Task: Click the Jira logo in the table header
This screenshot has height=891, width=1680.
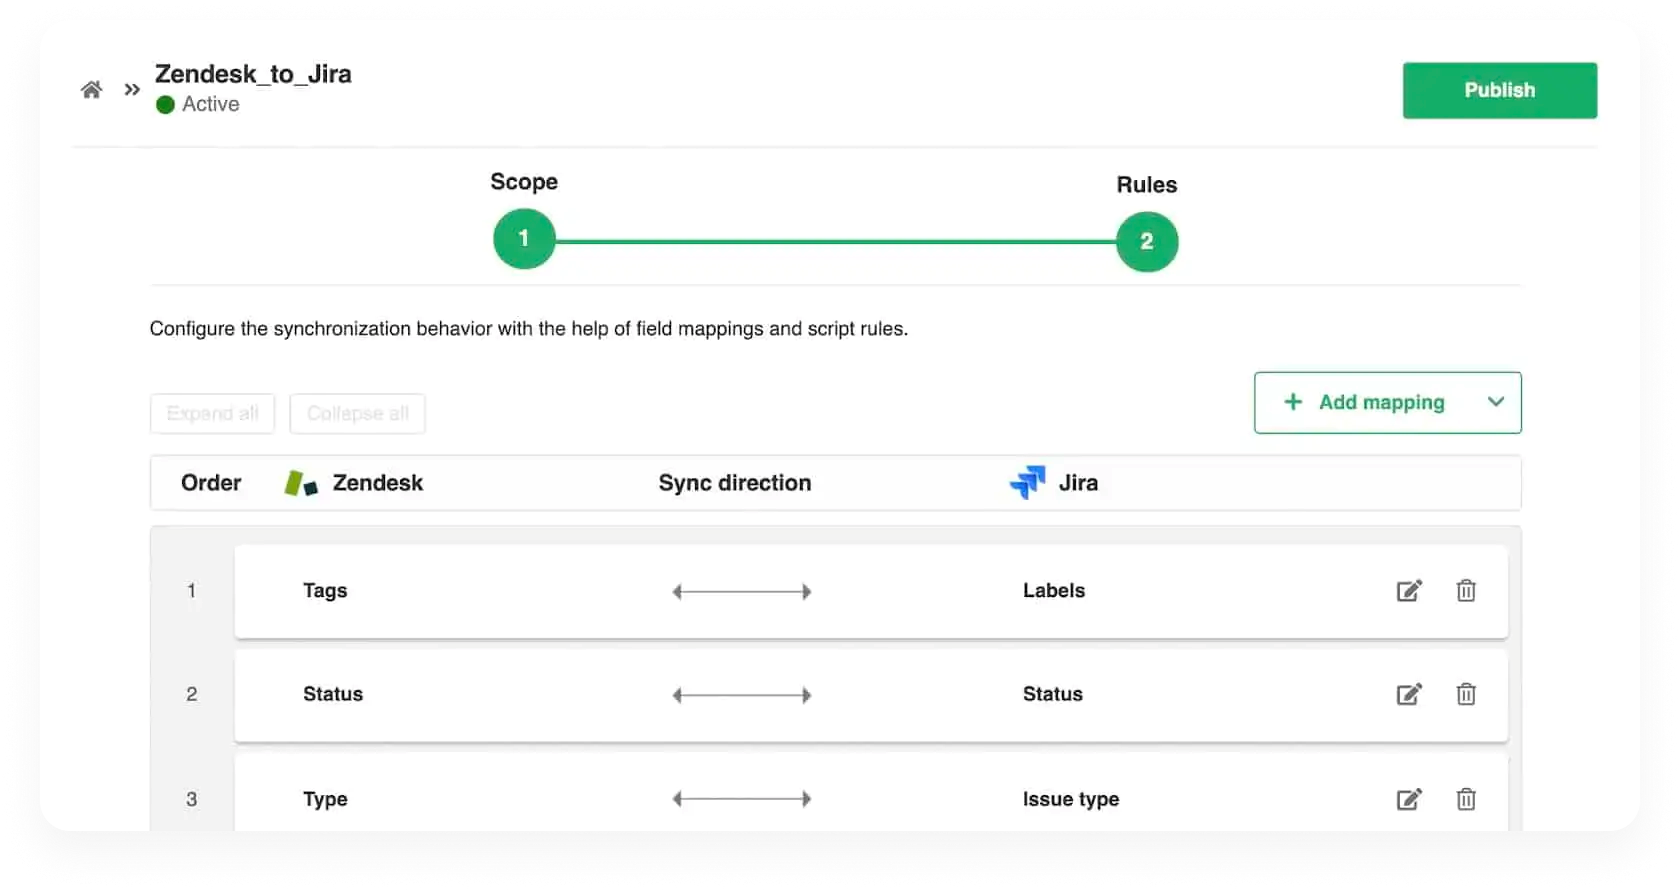Action: 1028,481
